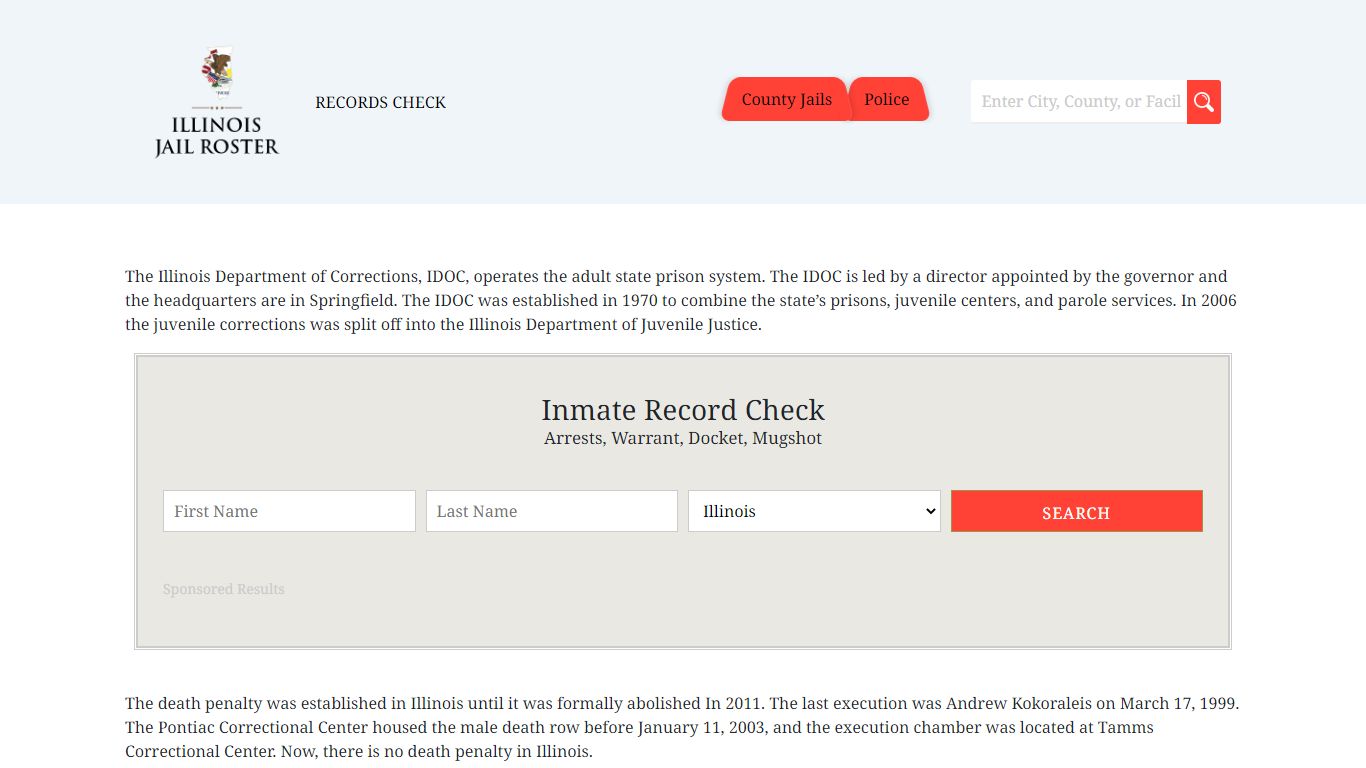Screen dimensions: 1366x768
Task: Expand the Illinois state dropdown
Action: pyautogui.click(x=814, y=511)
